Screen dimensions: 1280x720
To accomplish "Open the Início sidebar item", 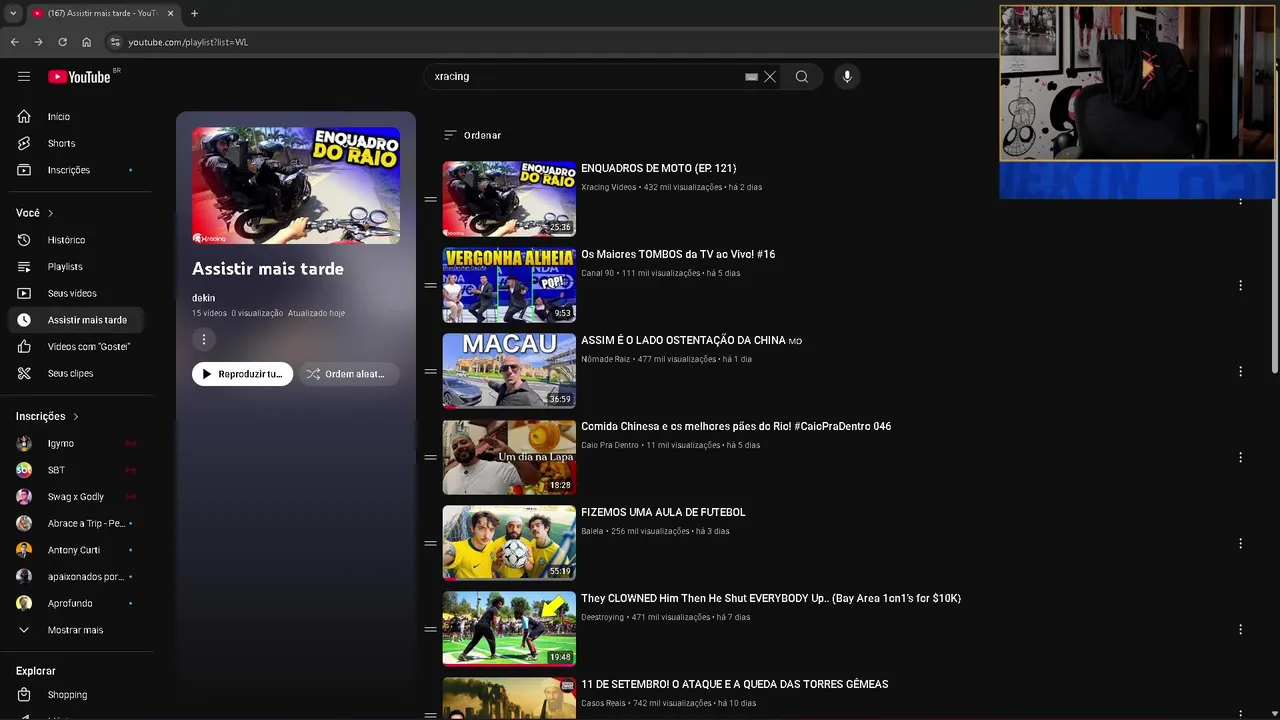I will coord(77,117).
